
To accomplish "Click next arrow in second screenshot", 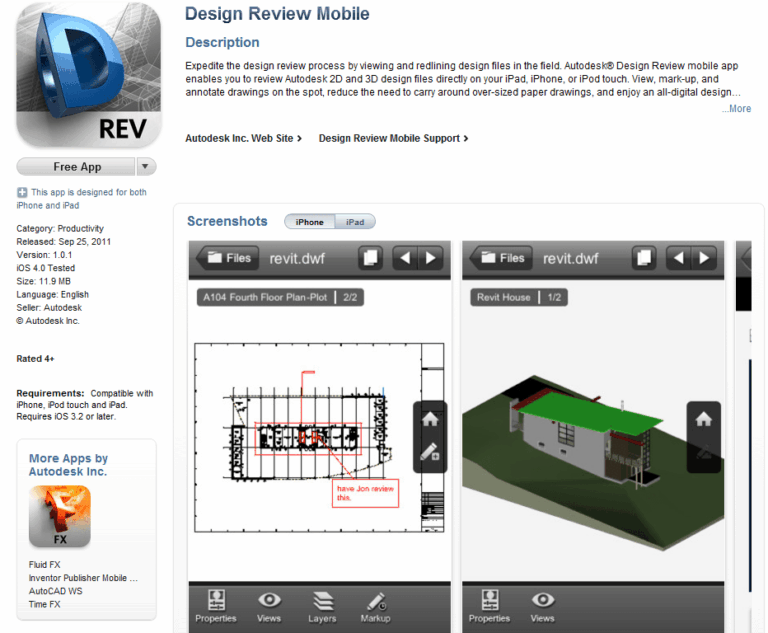I will coord(704,258).
